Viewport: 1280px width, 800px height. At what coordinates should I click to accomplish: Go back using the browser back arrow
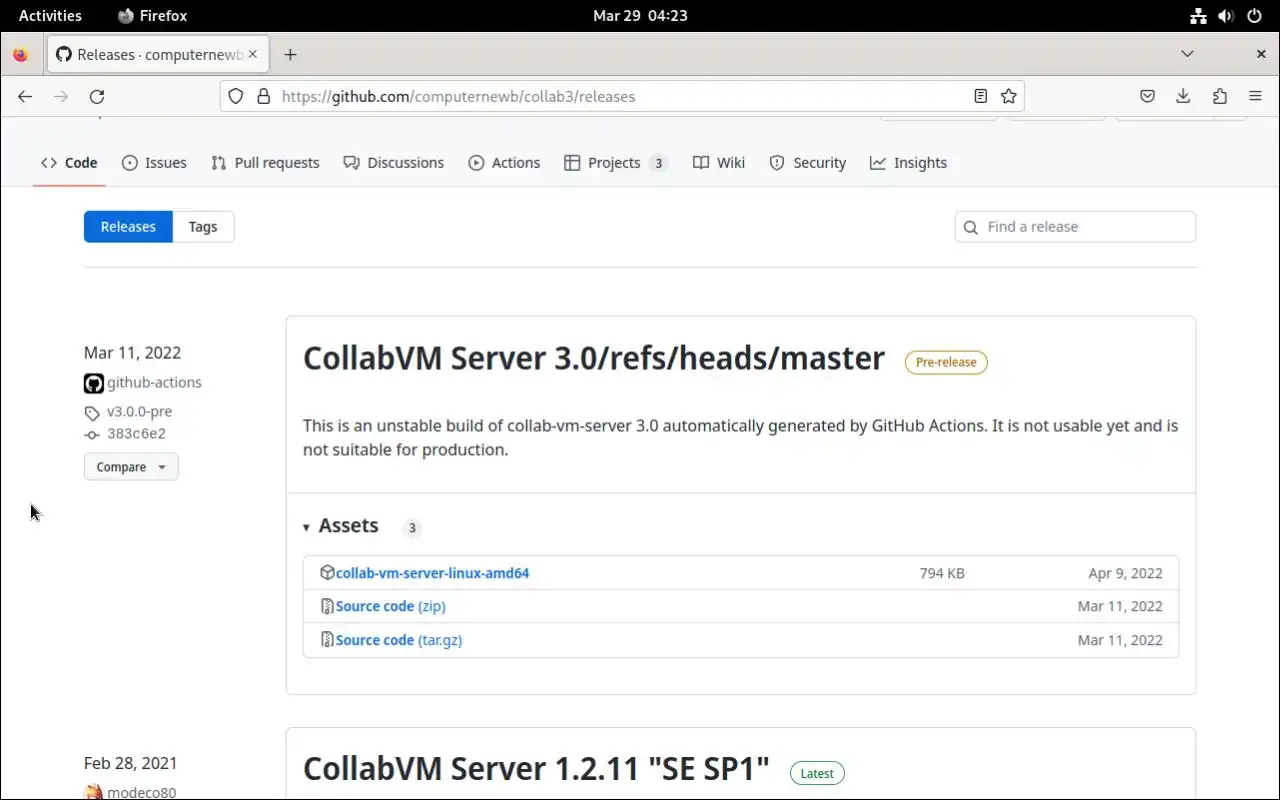click(x=25, y=96)
